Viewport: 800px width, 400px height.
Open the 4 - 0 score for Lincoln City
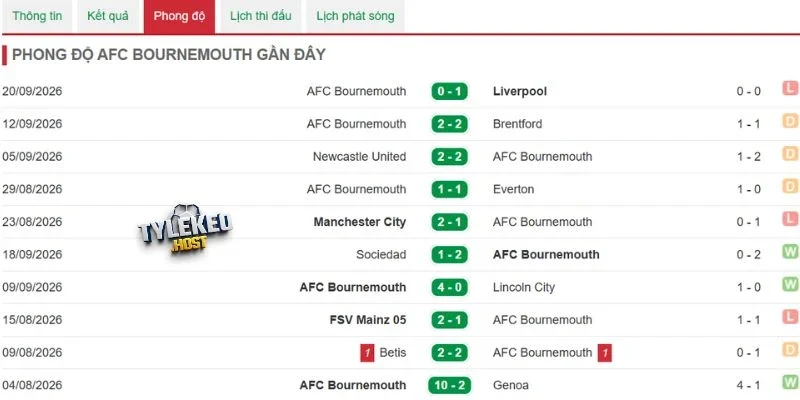tap(449, 287)
